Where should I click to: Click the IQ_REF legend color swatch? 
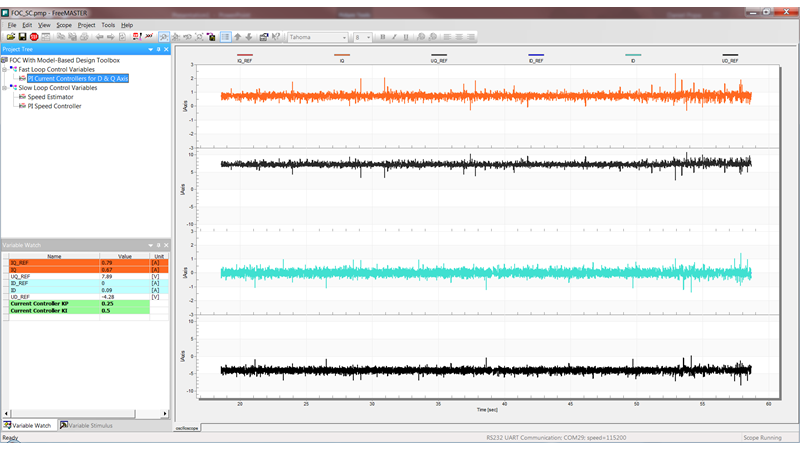(245, 55)
